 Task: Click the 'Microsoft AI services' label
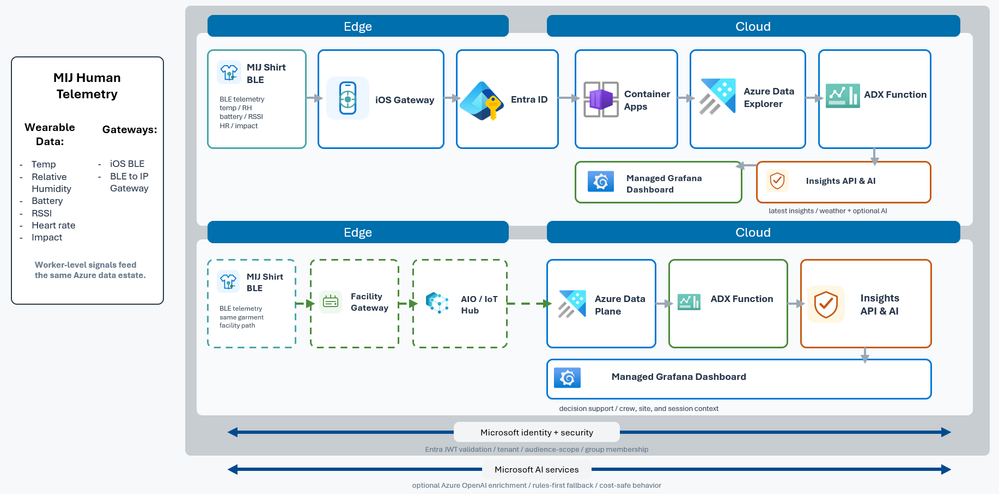click(x=536, y=470)
